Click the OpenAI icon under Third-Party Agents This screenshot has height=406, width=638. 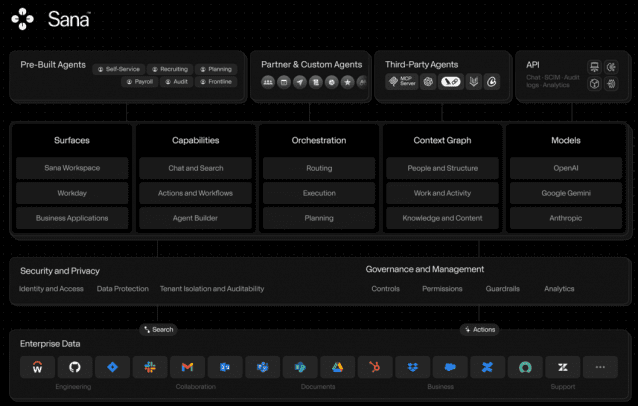pos(428,81)
